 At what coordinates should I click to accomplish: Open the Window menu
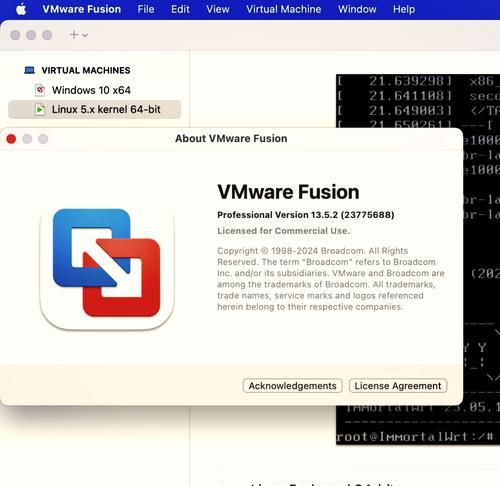(x=357, y=9)
